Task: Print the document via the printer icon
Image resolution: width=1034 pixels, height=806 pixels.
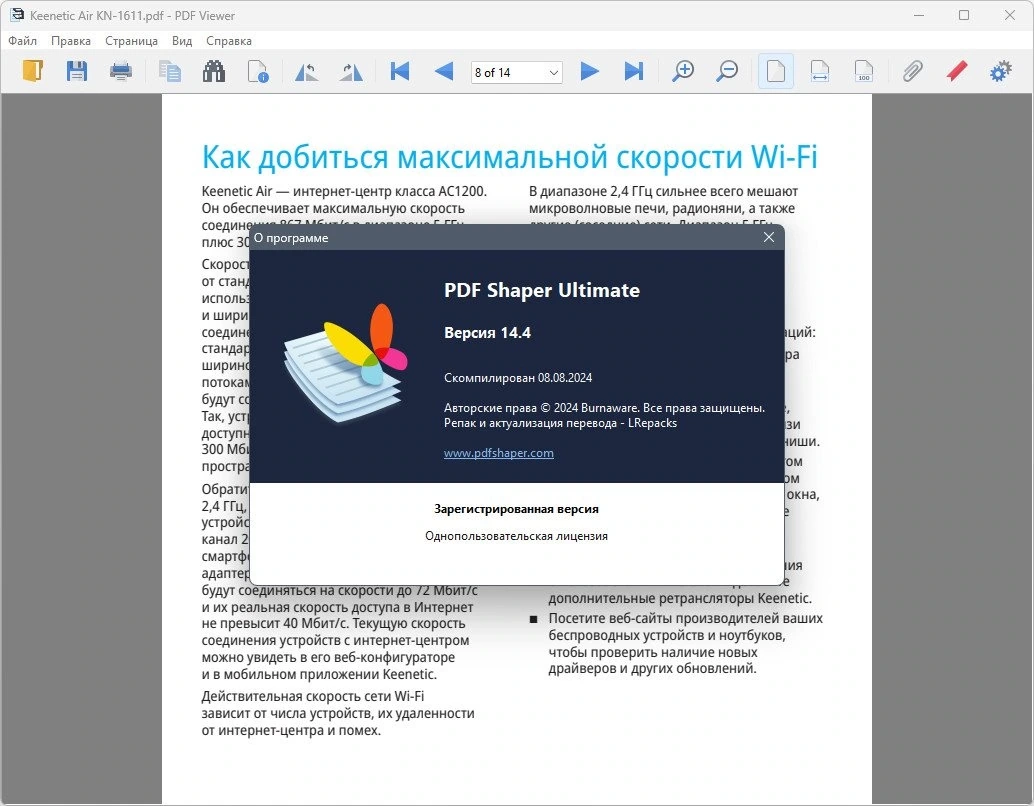Action: coord(121,71)
